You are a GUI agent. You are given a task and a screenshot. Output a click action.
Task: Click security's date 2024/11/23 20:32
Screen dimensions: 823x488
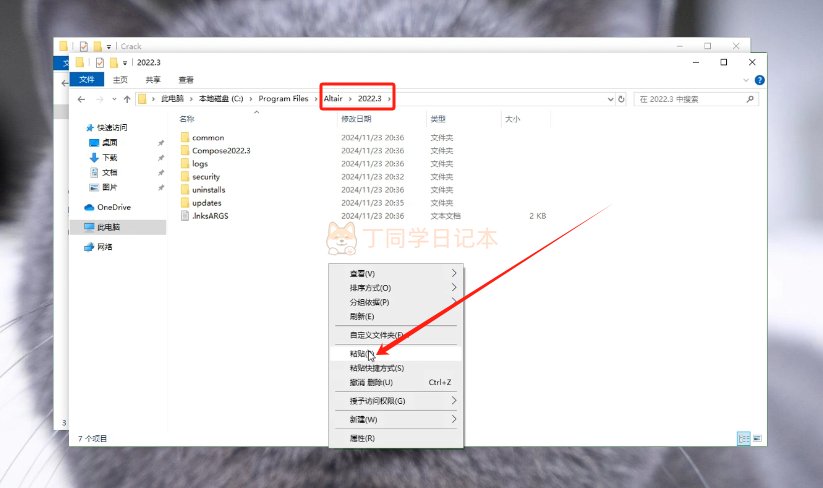(373, 177)
